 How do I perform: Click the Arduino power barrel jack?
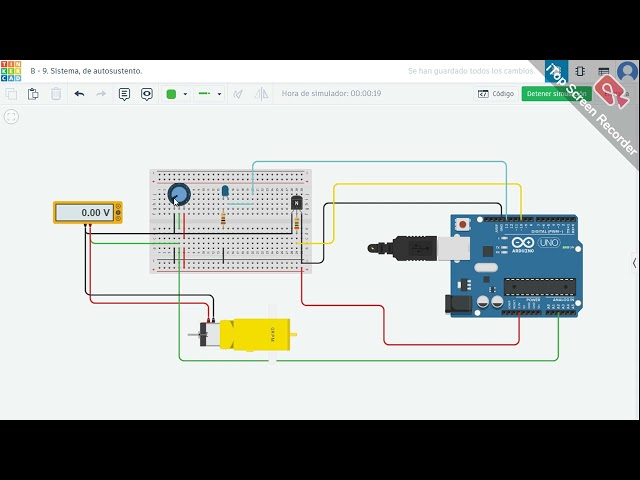458,304
